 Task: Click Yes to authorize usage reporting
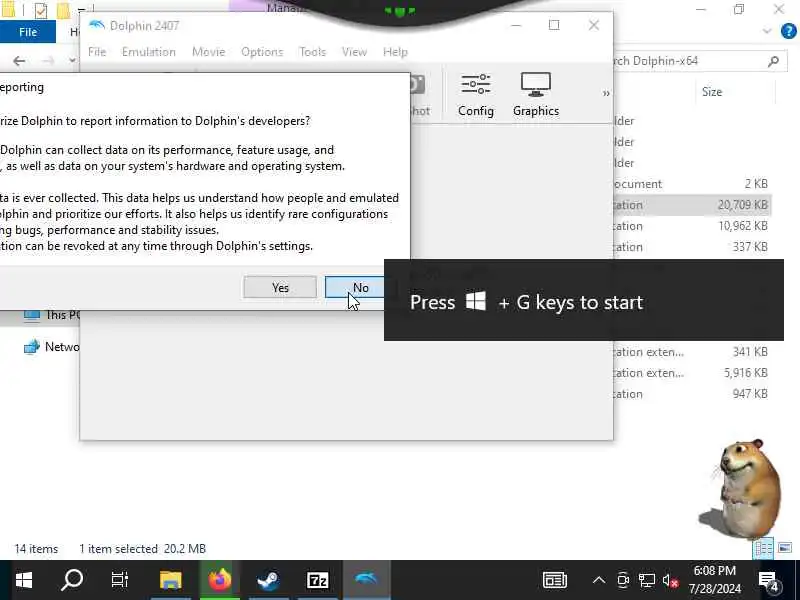(280, 288)
